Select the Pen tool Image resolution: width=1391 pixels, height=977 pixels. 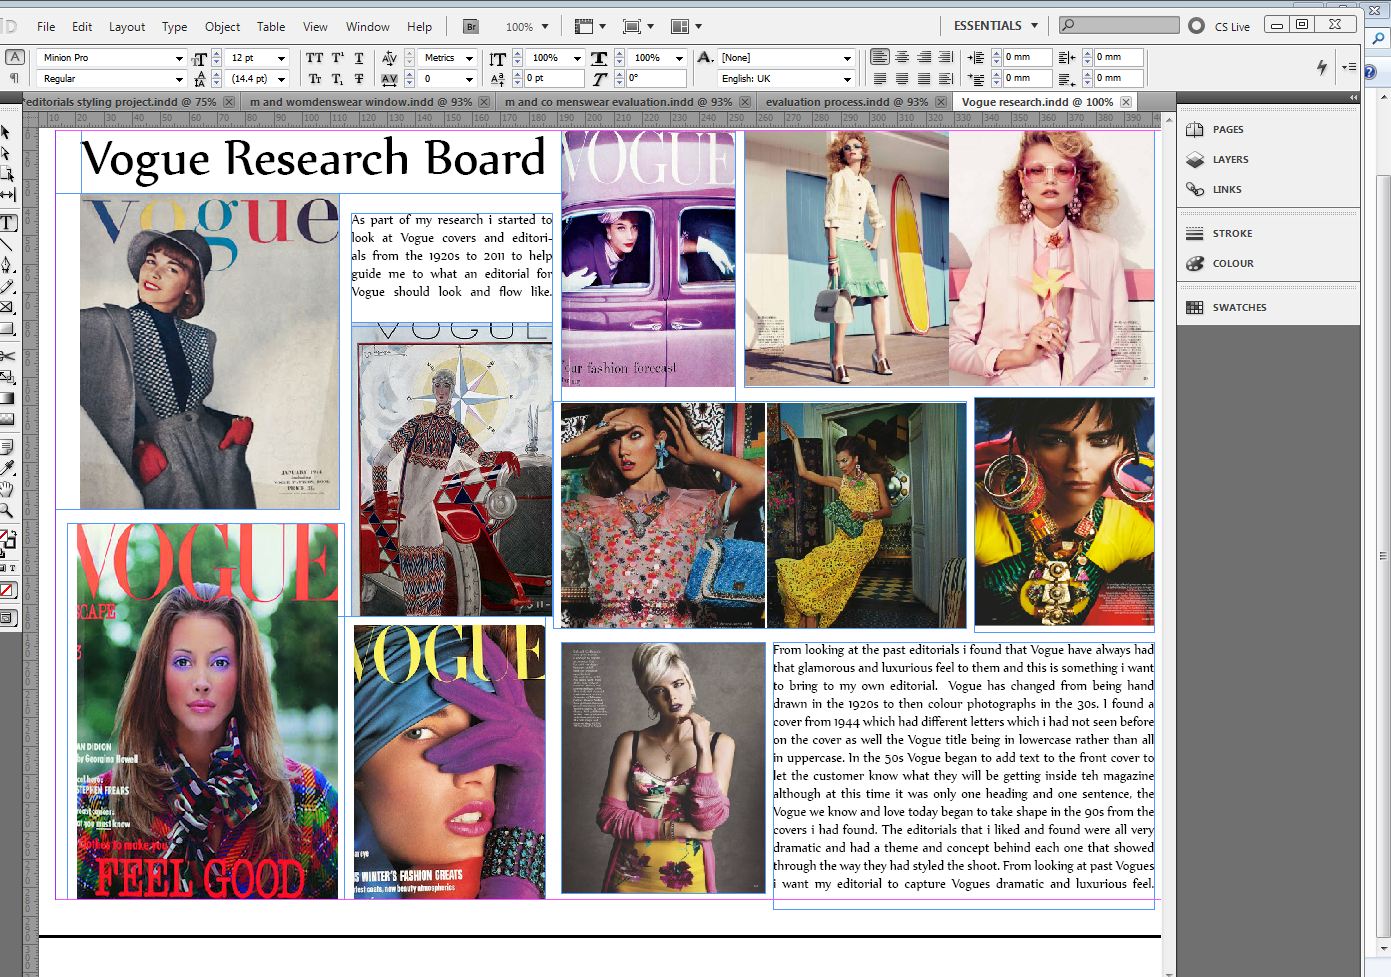coord(6,265)
